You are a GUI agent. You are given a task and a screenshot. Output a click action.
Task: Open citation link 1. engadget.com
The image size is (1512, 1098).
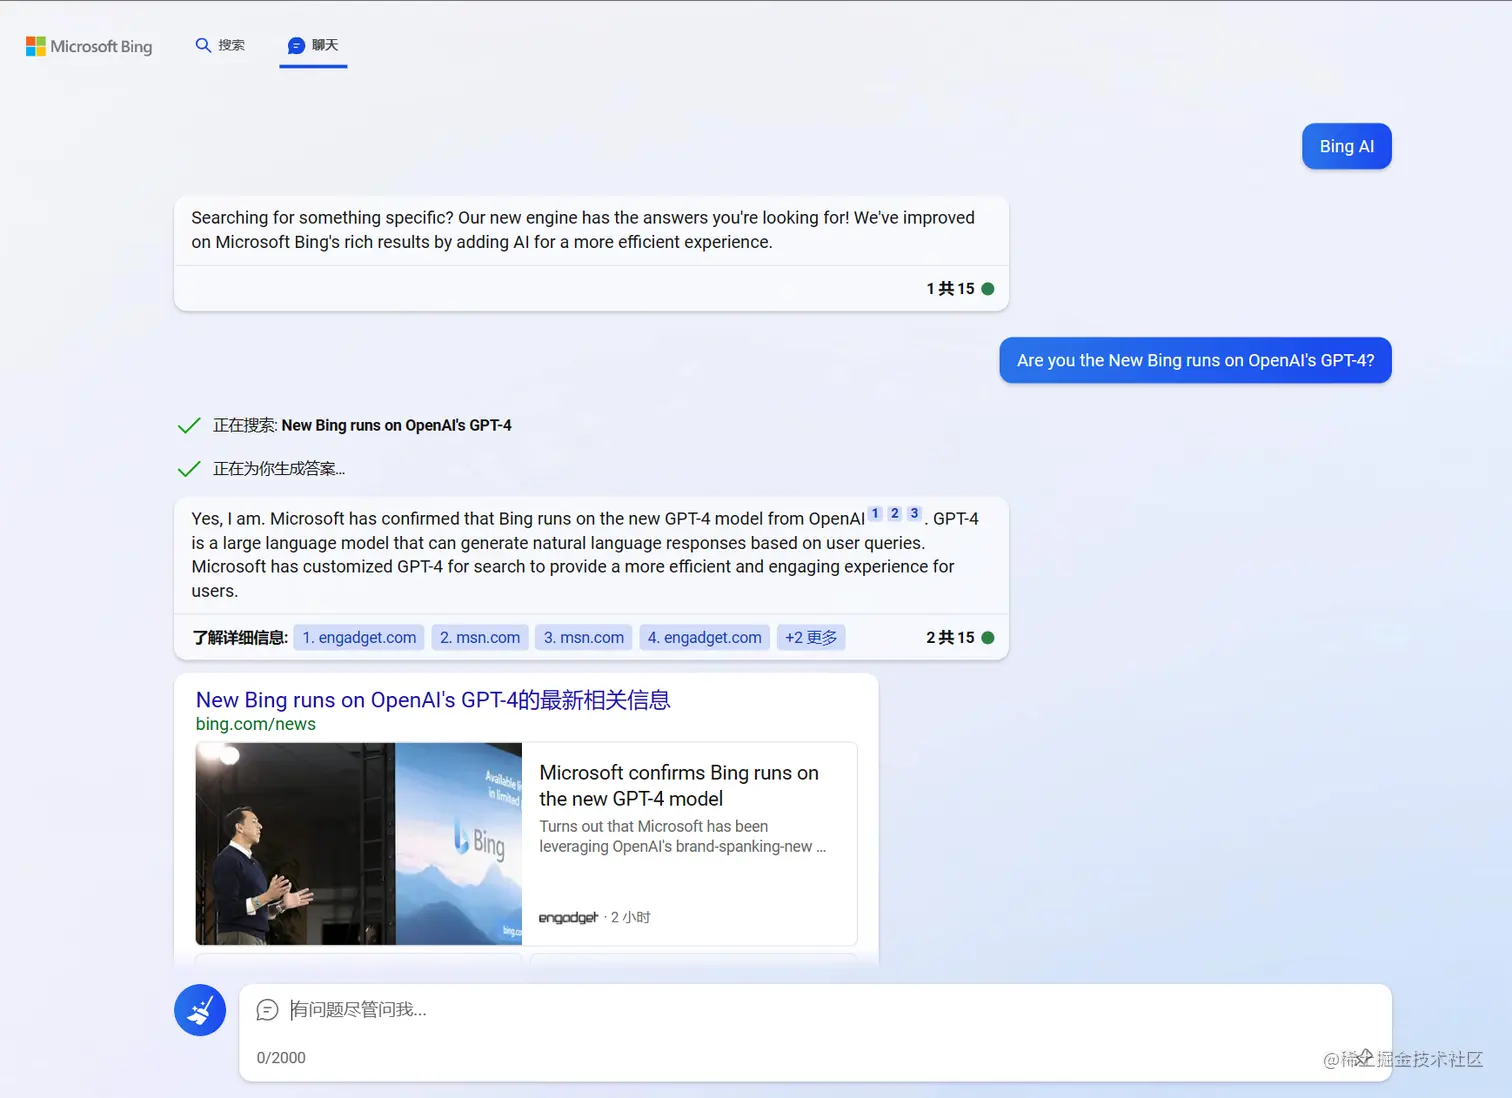359,637
